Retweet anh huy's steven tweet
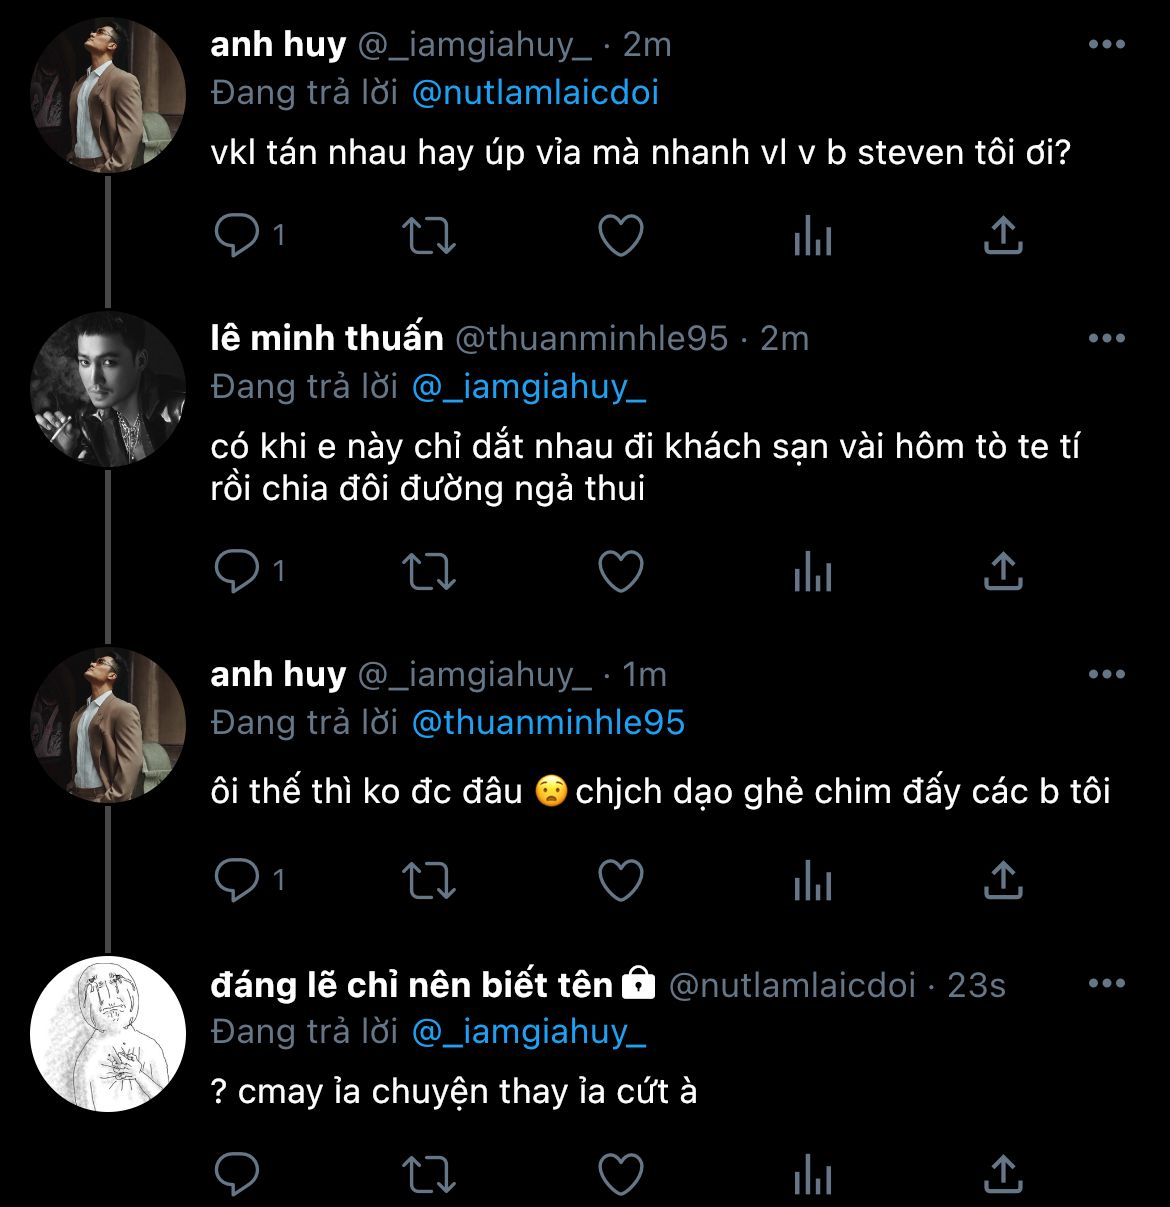Viewport: 1170px width, 1207px height. pos(429,236)
